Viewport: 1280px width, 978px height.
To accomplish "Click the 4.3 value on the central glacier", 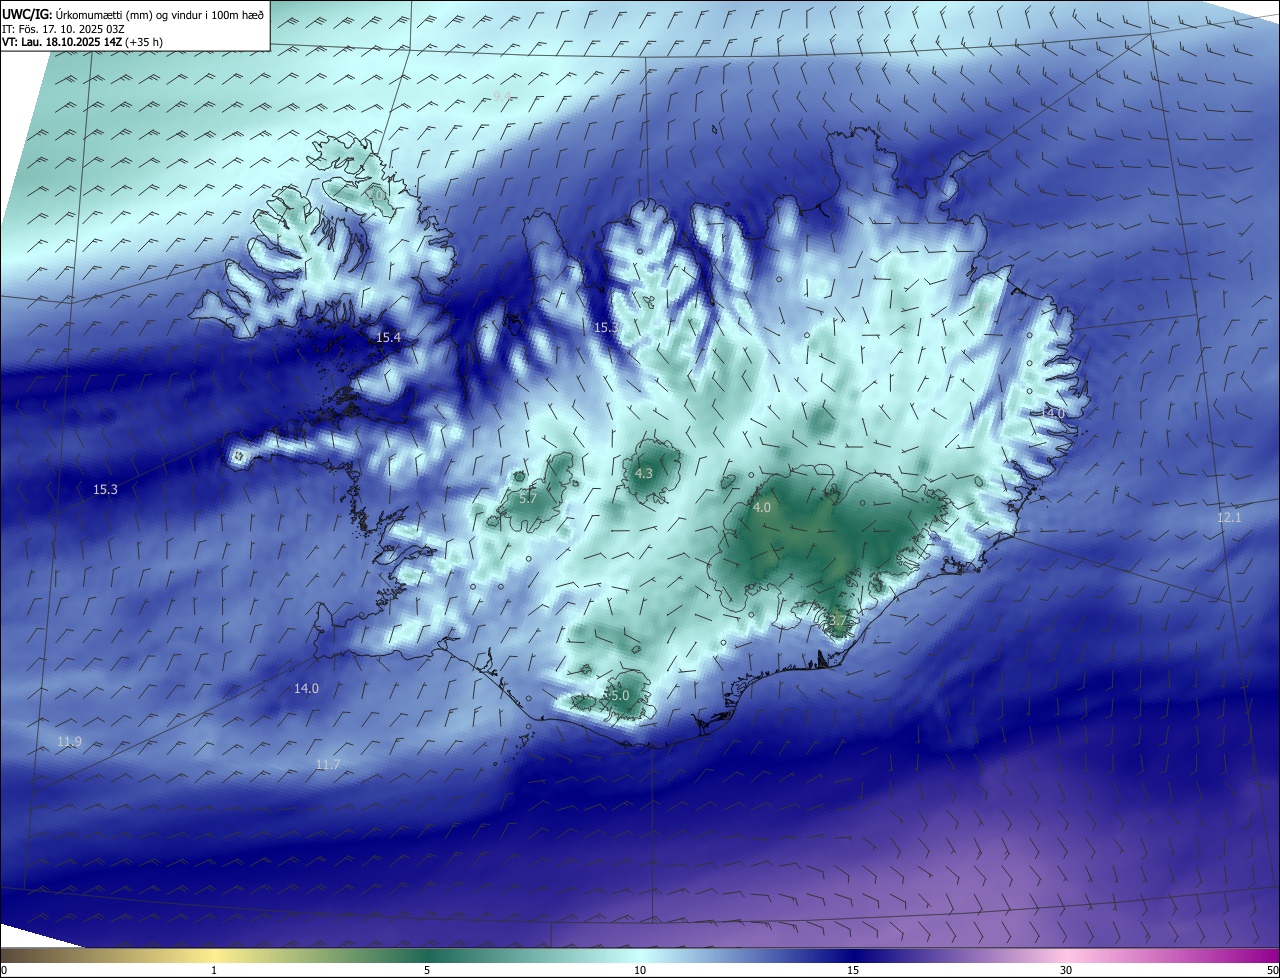I will 644,474.
